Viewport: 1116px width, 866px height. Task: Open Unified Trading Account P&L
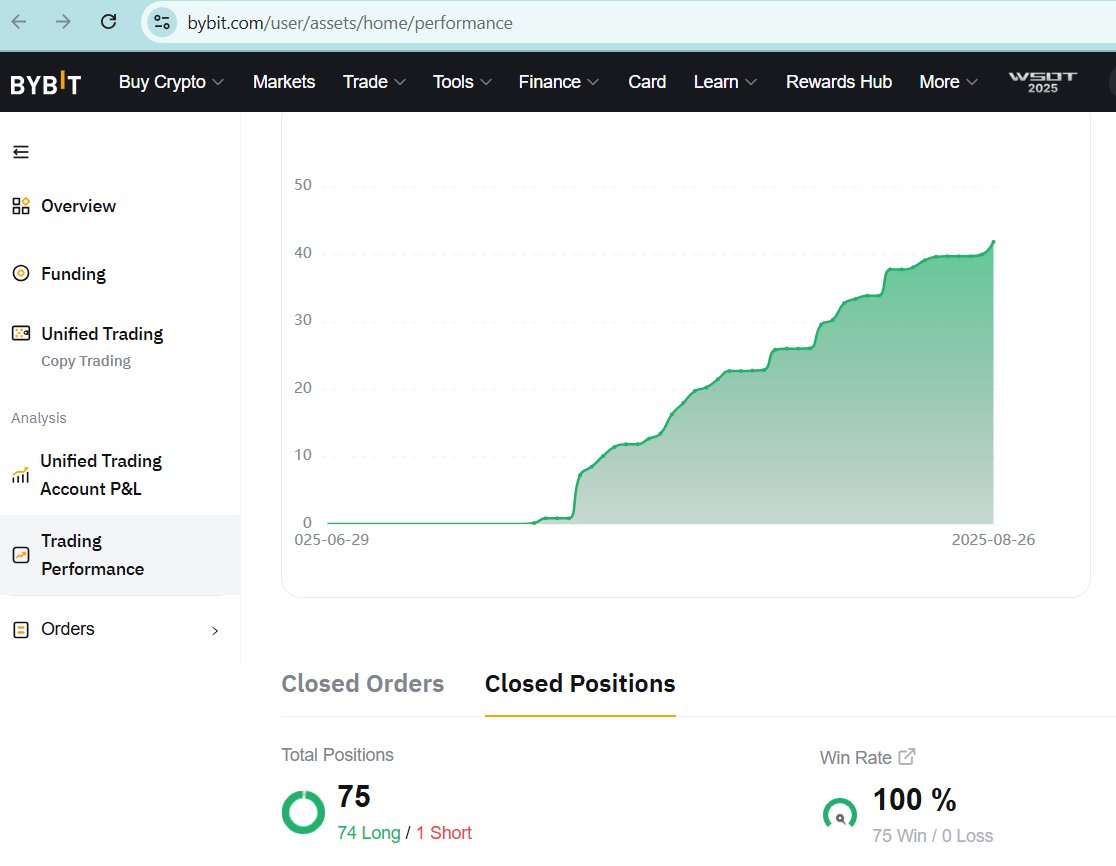(100, 475)
